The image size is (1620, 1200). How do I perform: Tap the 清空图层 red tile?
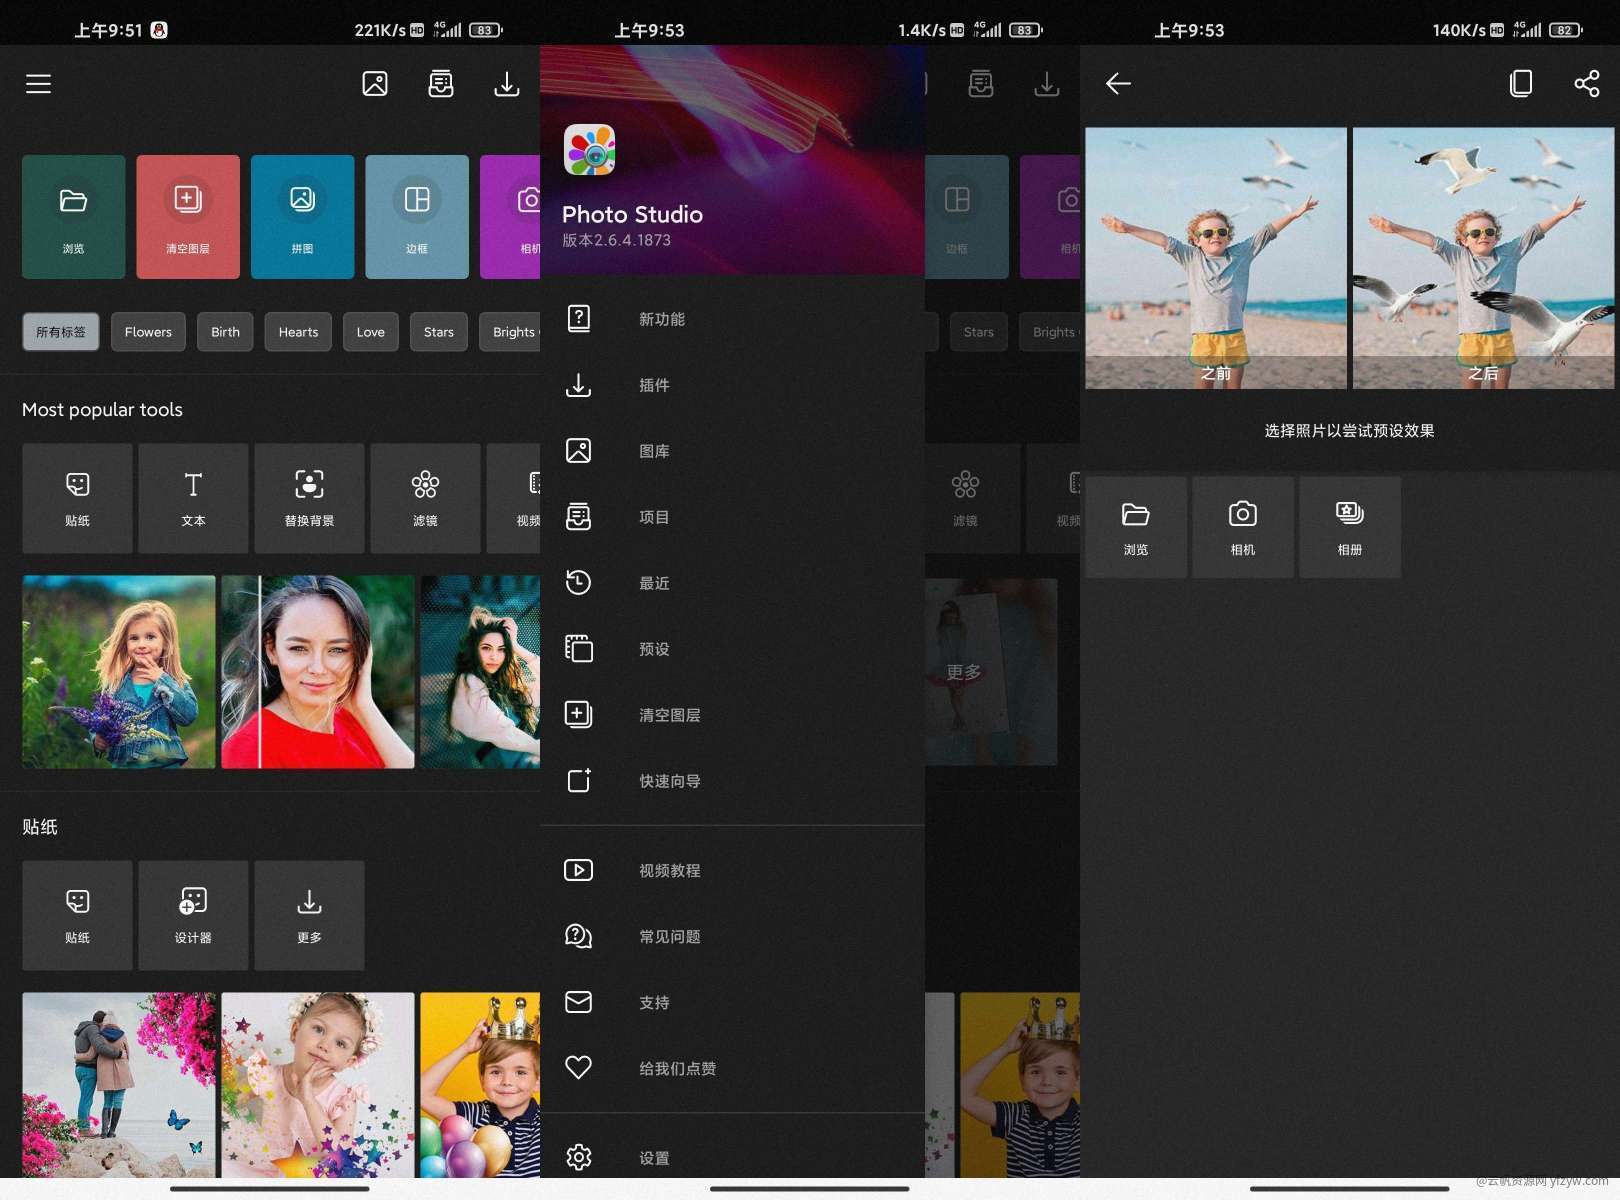click(x=188, y=216)
